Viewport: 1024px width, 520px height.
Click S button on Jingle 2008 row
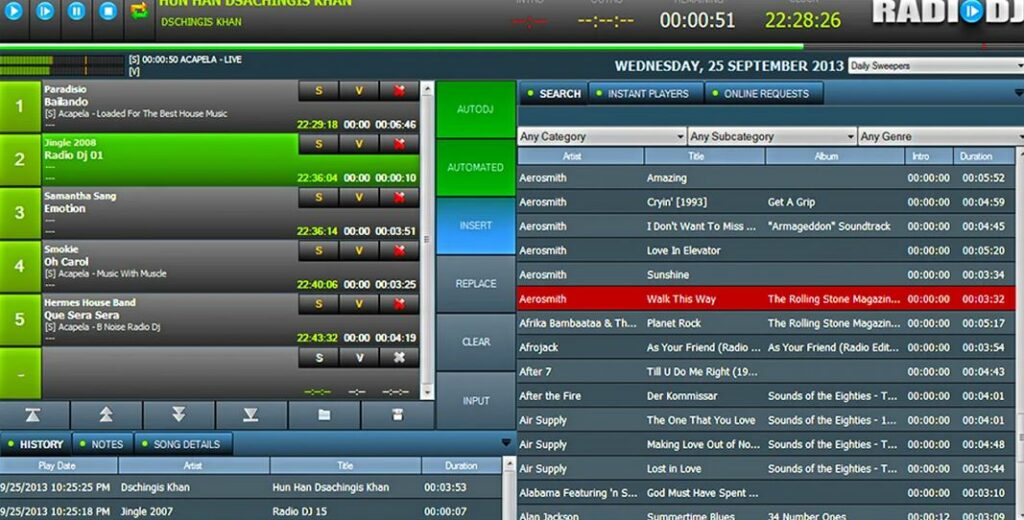tap(319, 144)
